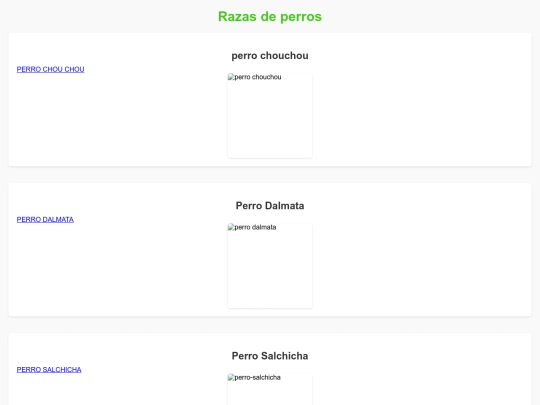Viewport: 540px width, 405px height.
Task: Open the PERRO CHOU CHOU link
Action: tap(50, 69)
